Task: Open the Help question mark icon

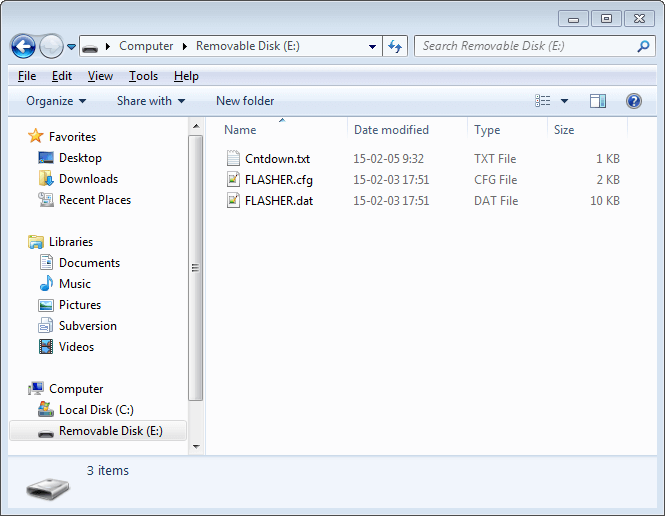Action: (x=633, y=101)
